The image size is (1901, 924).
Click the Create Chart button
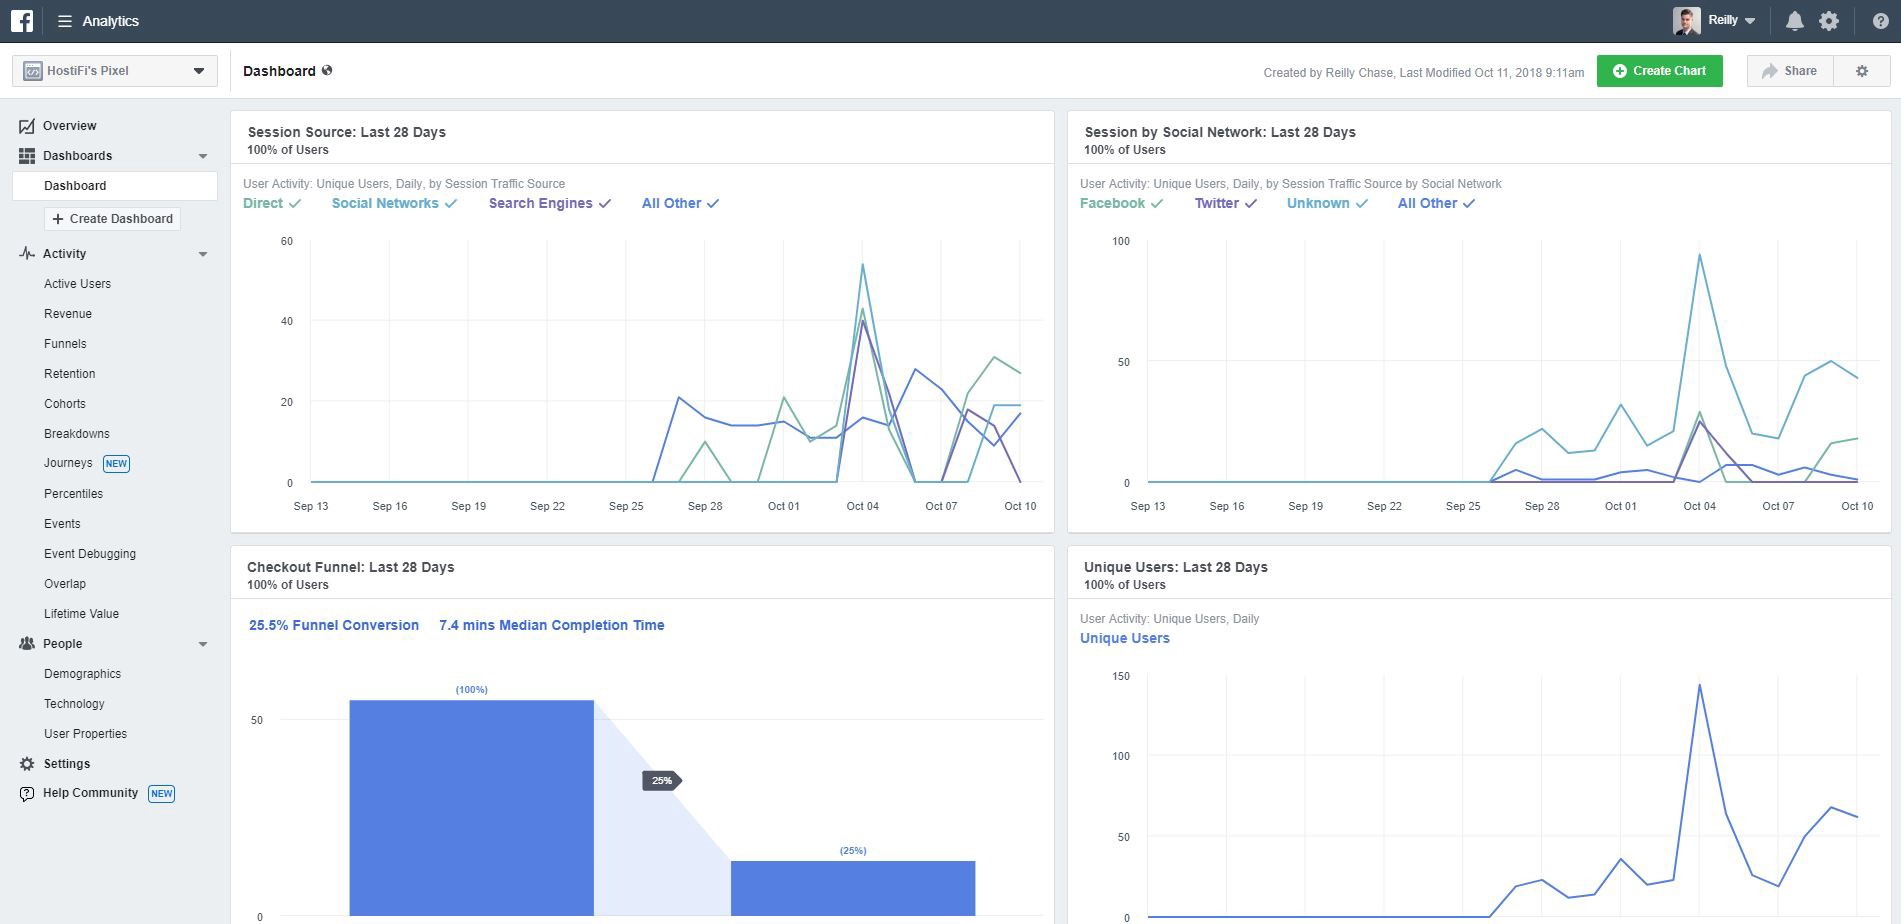click(1659, 71)
